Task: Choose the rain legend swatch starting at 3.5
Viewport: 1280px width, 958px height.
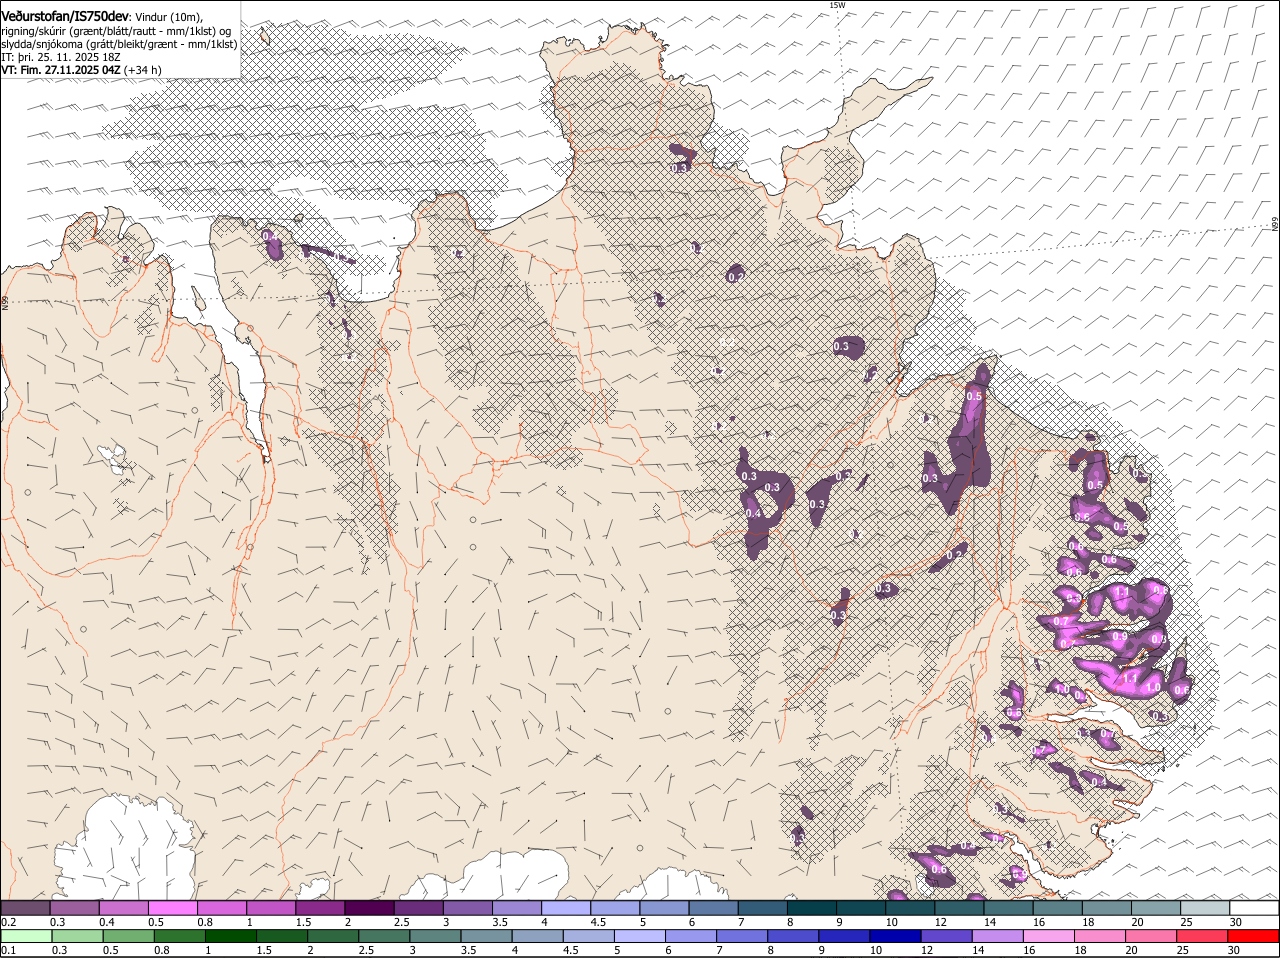Action: 485,936
